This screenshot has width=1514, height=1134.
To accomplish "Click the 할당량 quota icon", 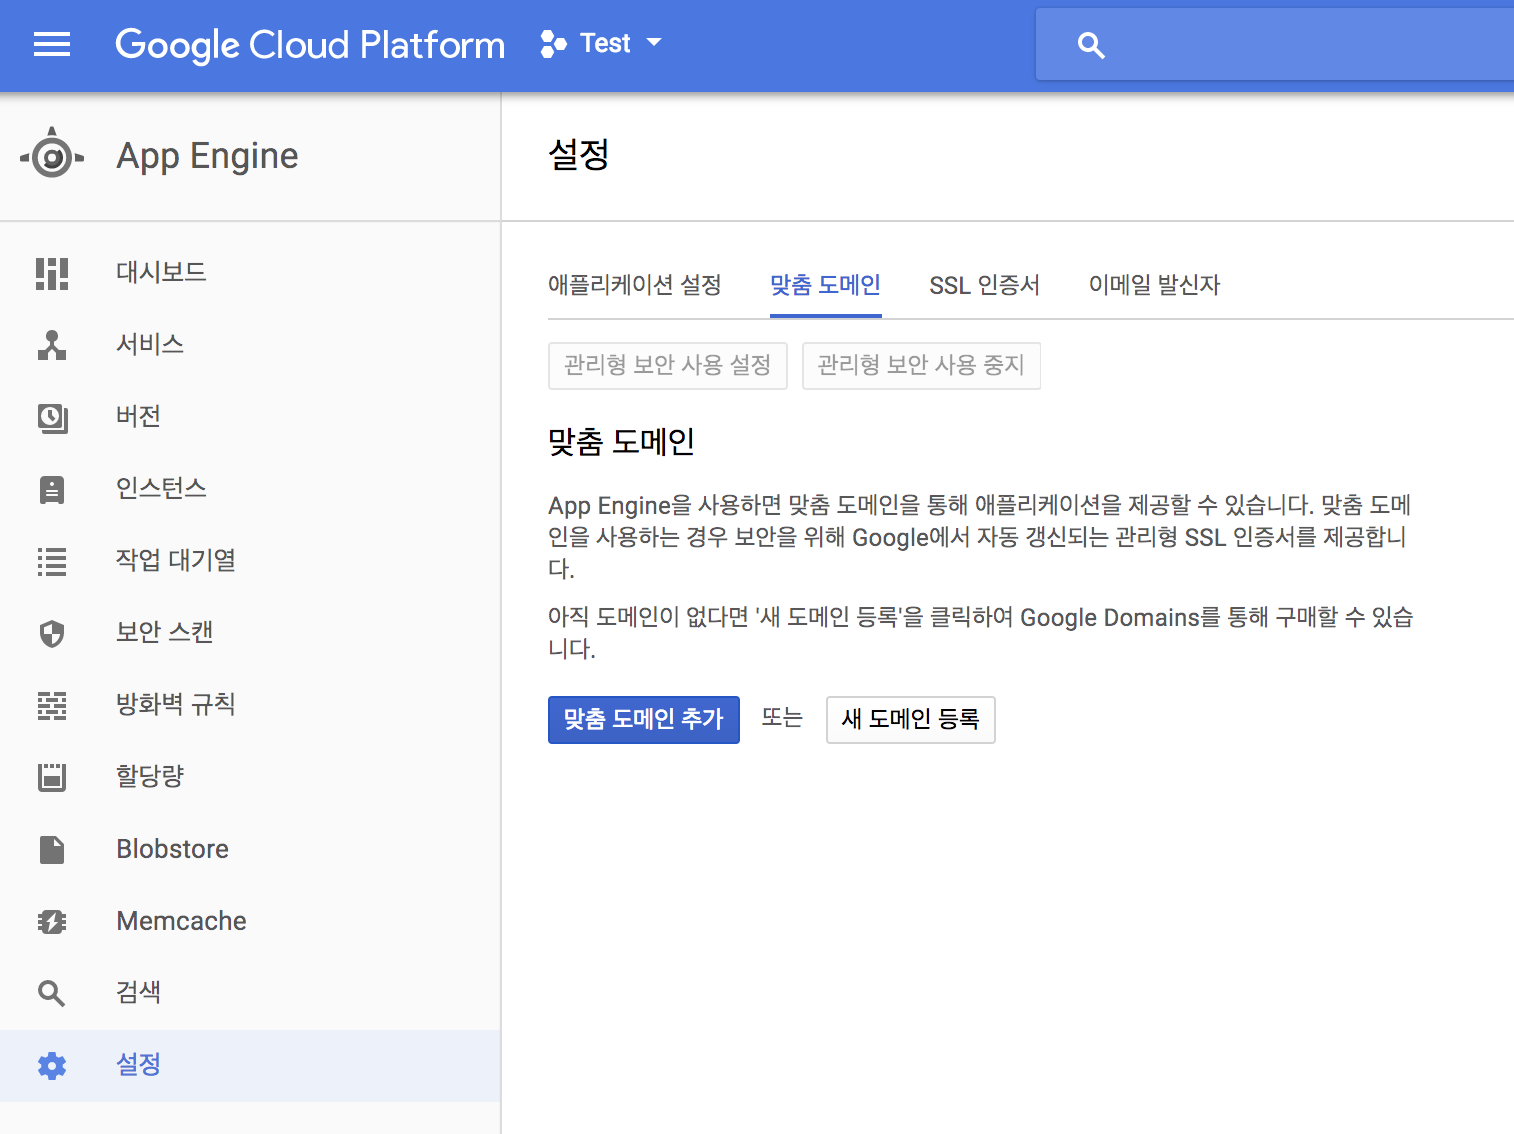I will click(x=52, y=777).
